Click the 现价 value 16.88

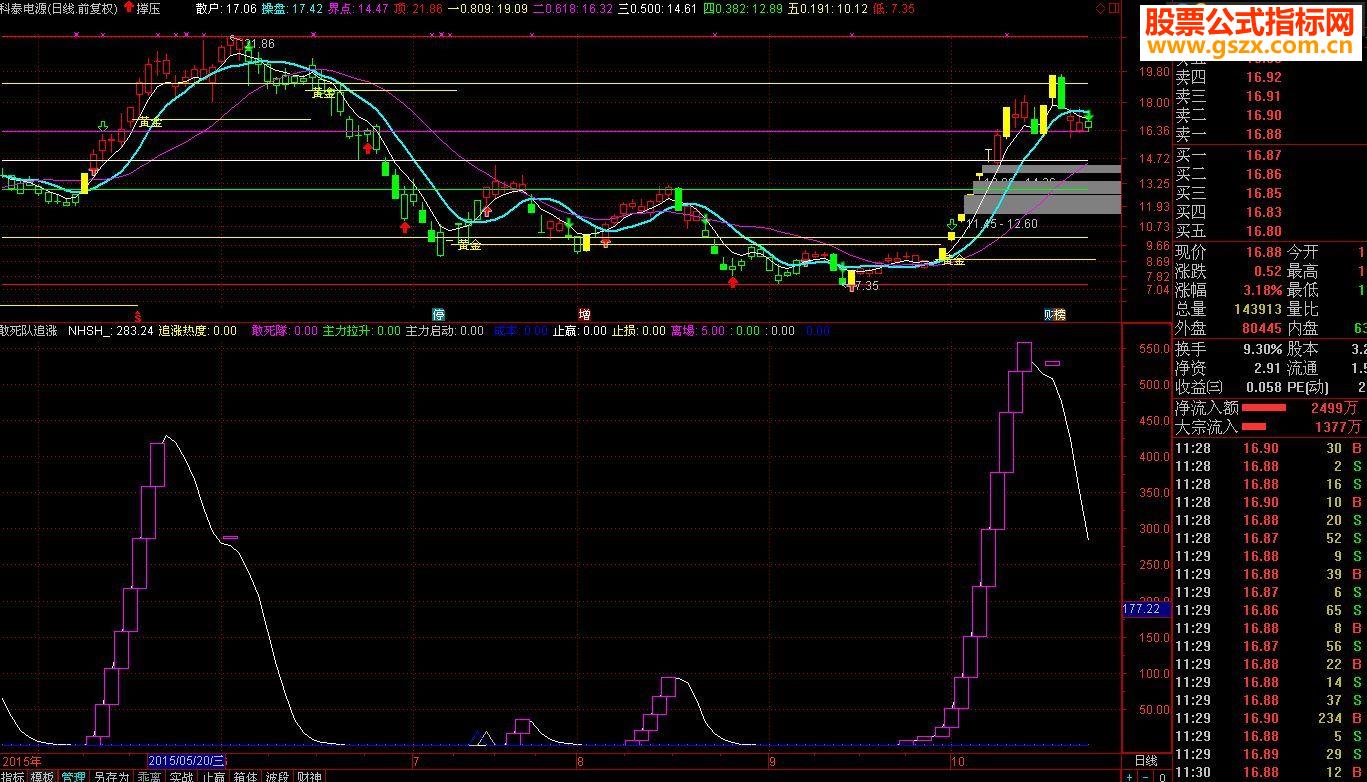click(x=1262, y=253)
